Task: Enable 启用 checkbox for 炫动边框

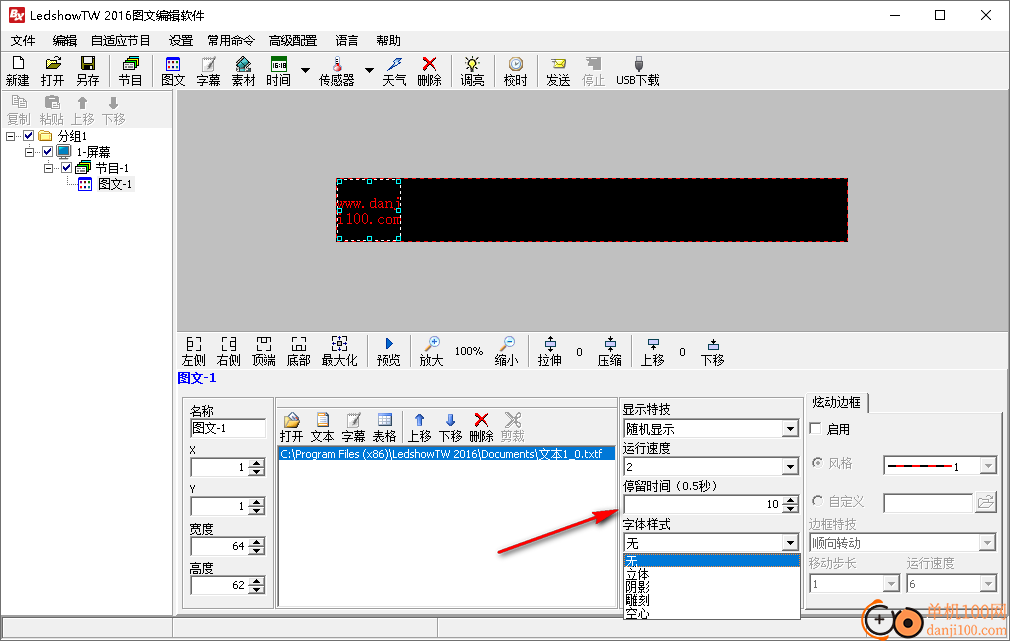Action: pos(815,429)
